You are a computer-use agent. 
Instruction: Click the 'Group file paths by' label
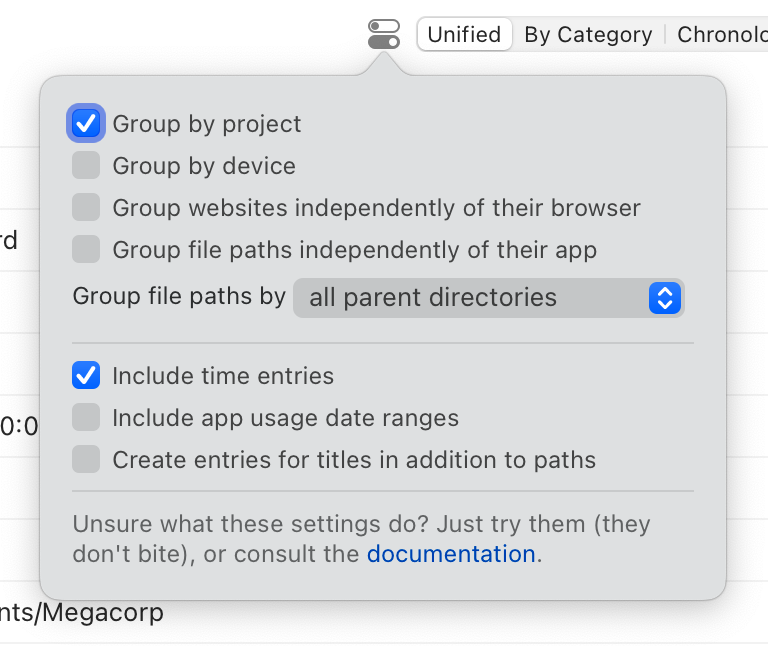[179, 297]
